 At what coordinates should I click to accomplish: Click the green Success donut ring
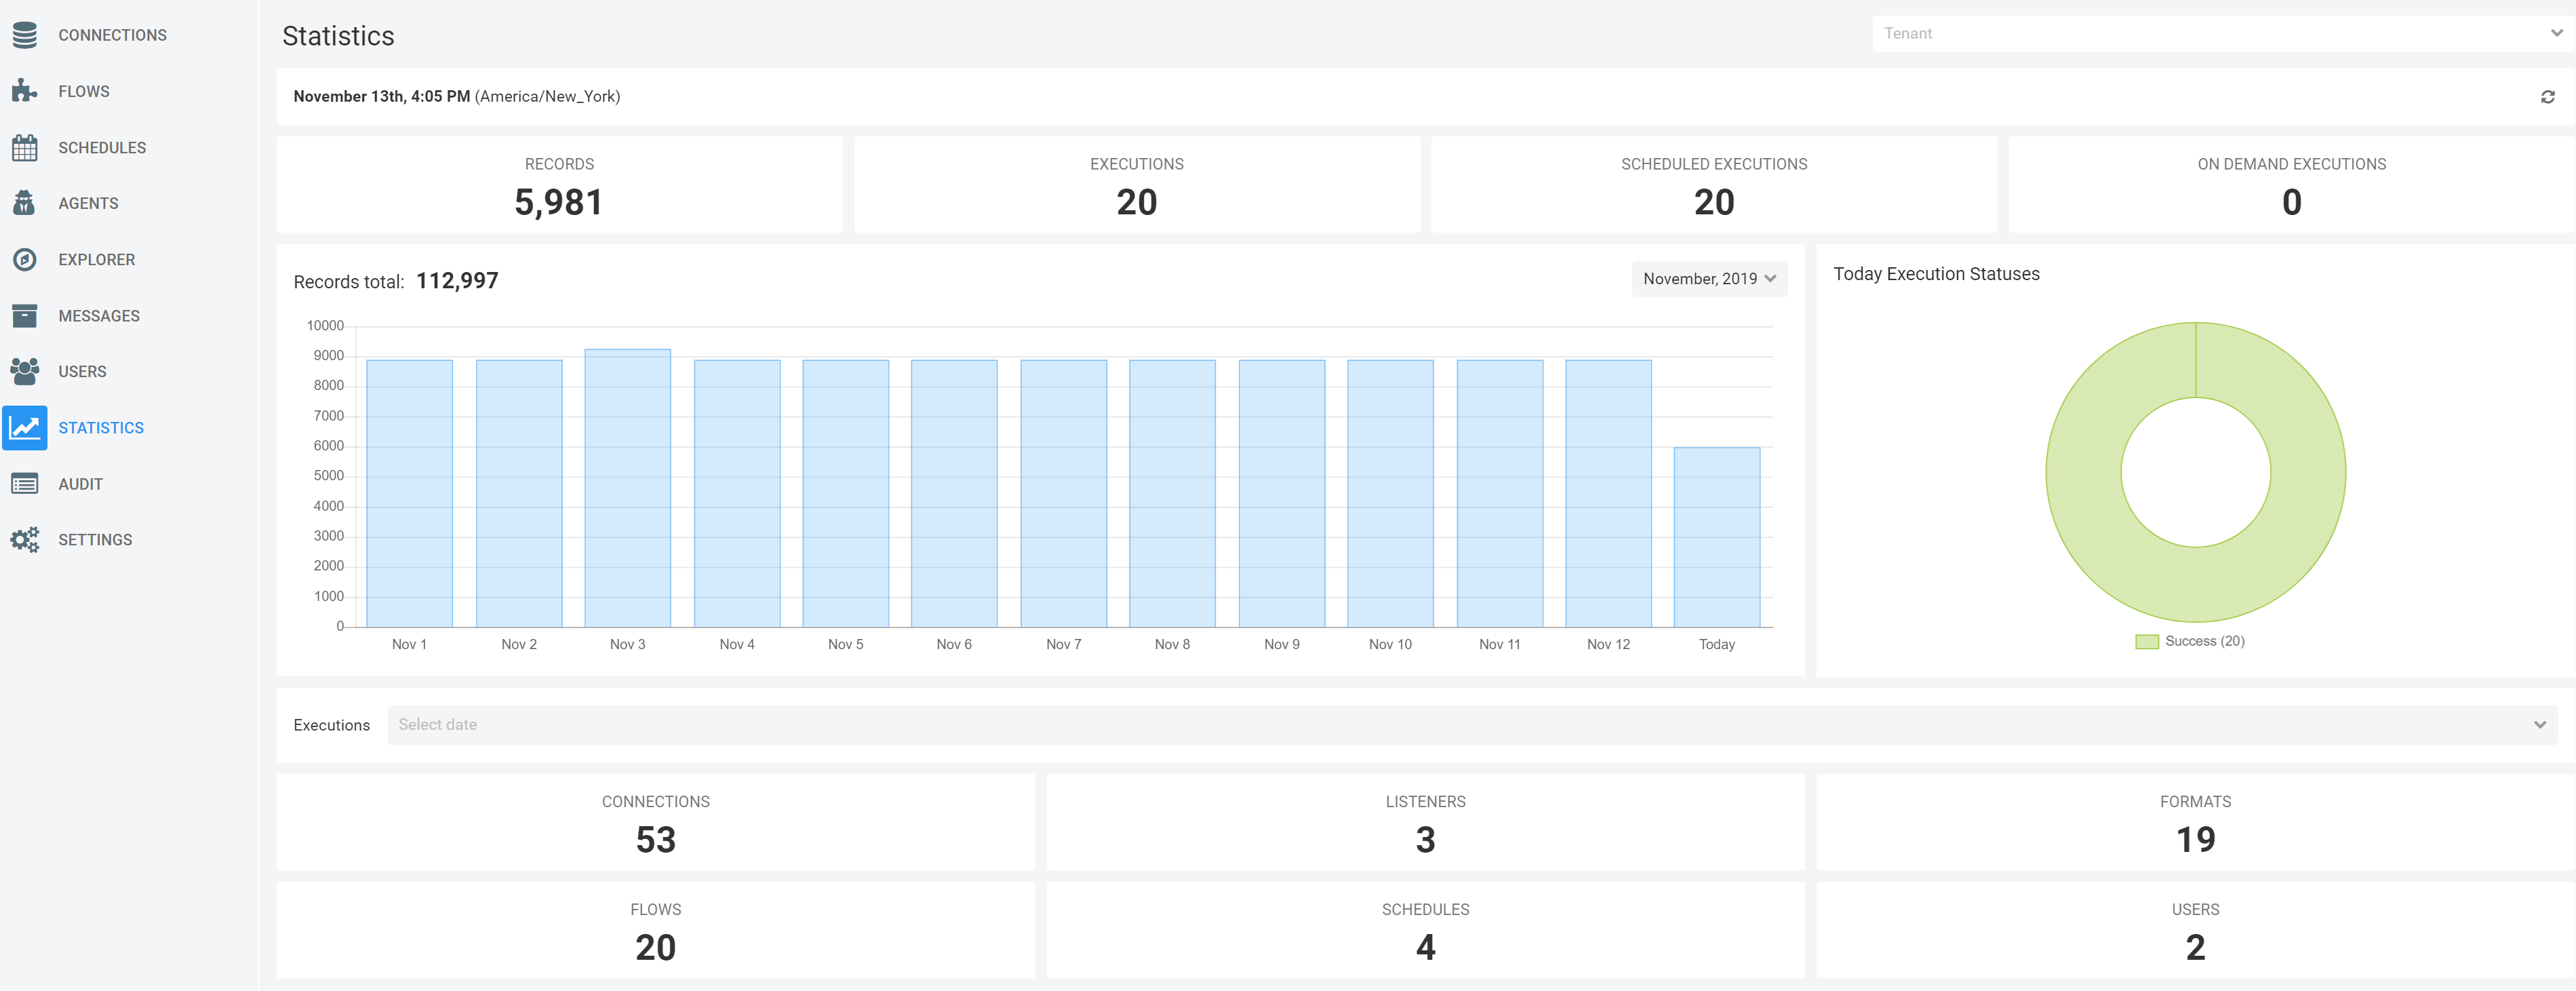[2083, 472]
